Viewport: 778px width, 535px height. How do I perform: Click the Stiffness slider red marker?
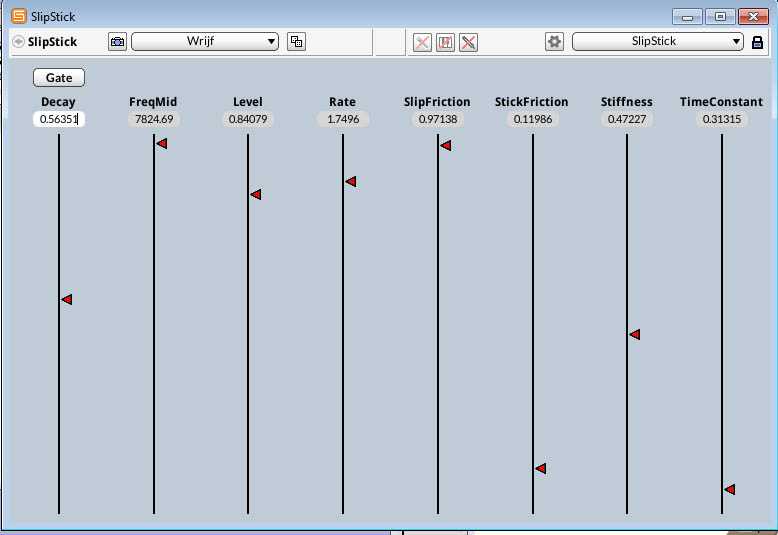click(634, 335)
